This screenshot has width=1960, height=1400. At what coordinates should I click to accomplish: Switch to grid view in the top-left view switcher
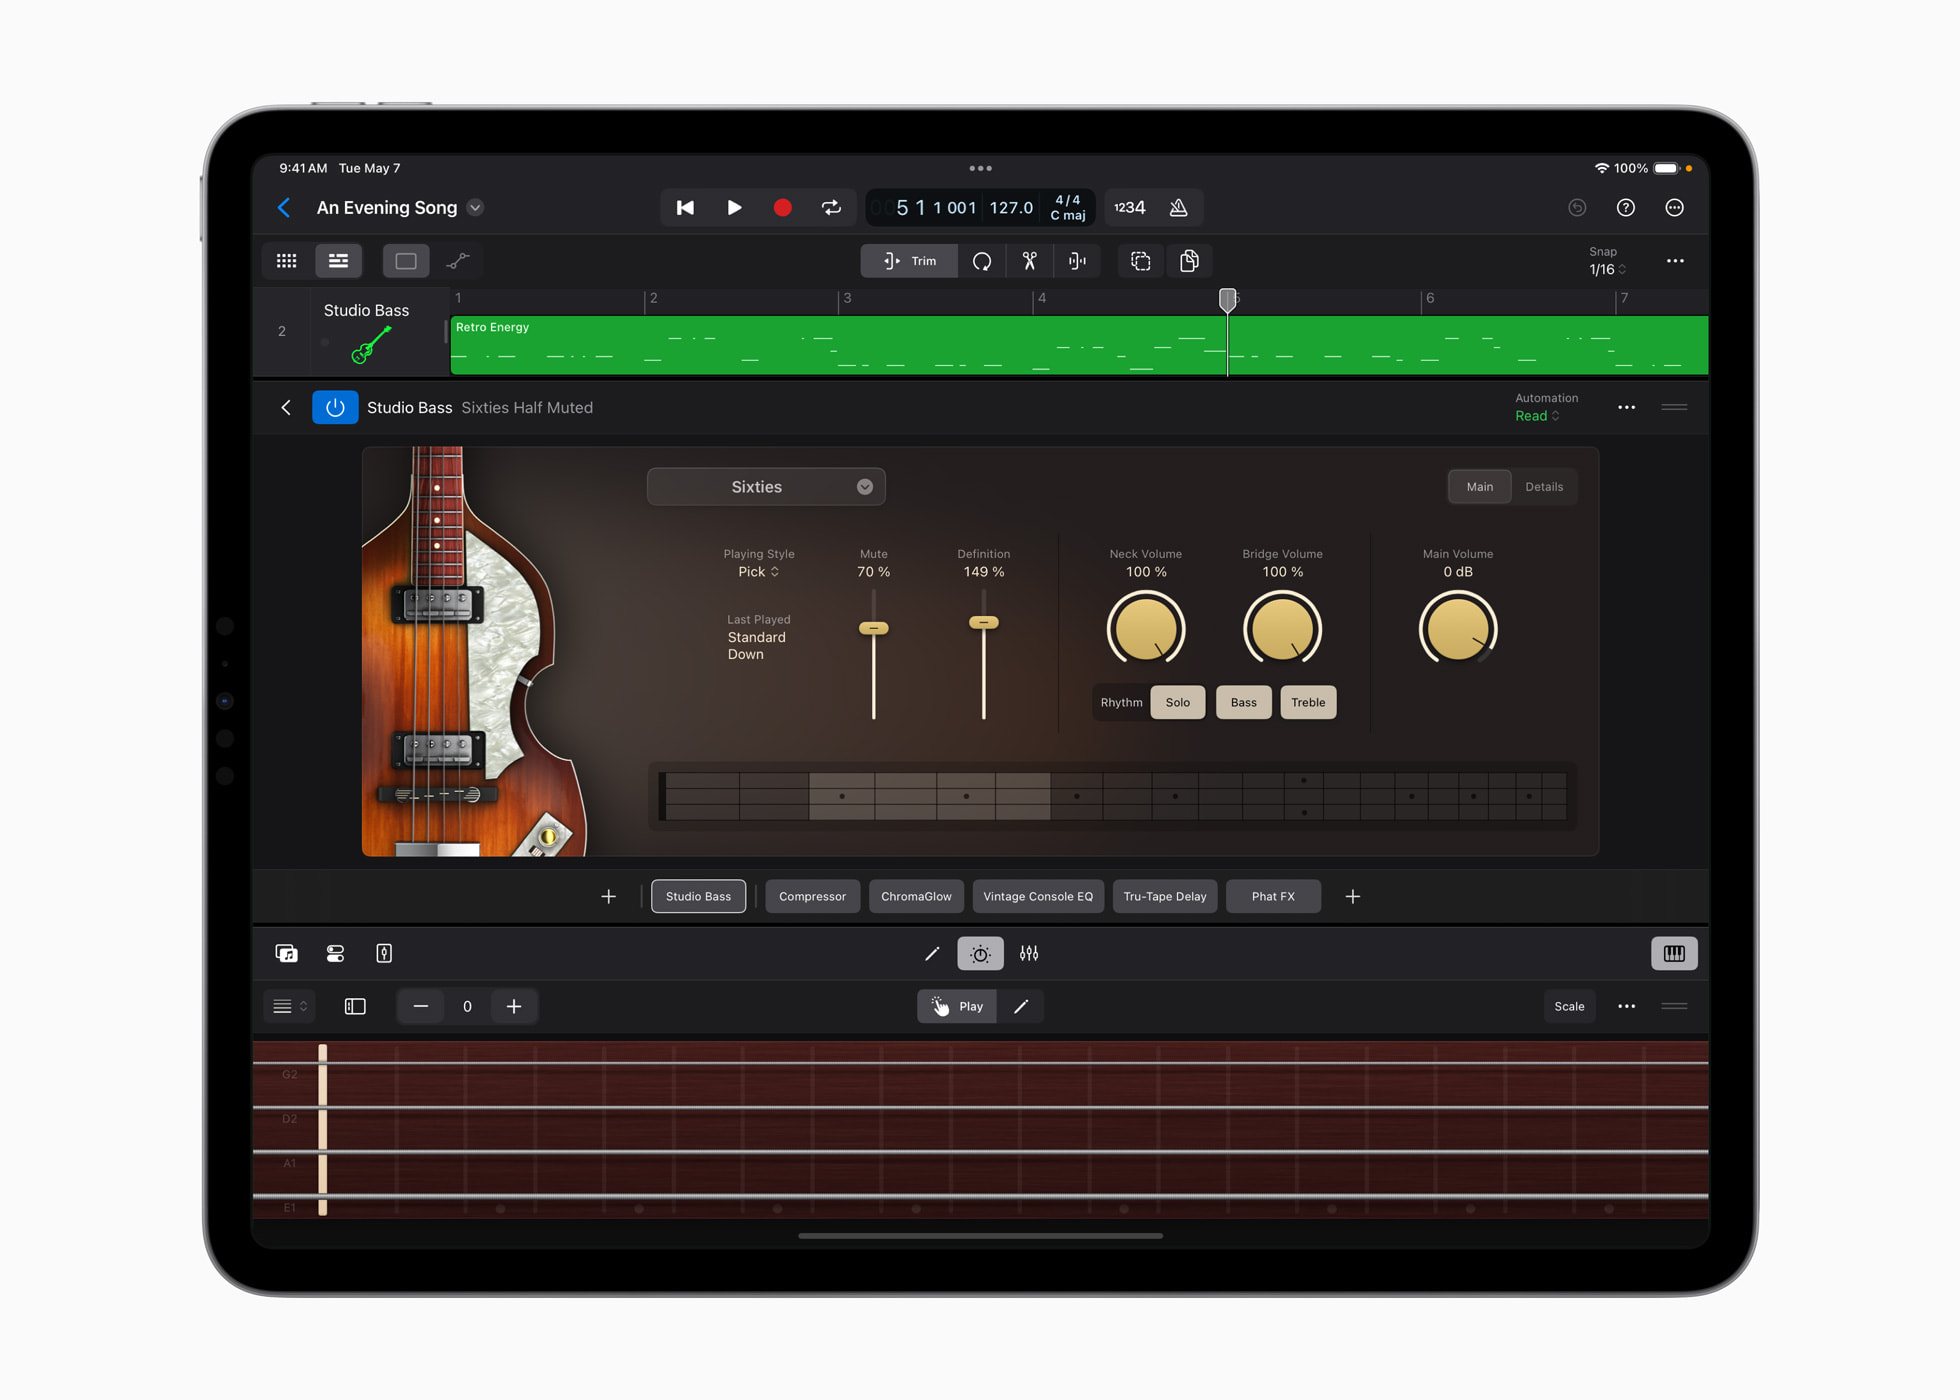tap(286, 261)
